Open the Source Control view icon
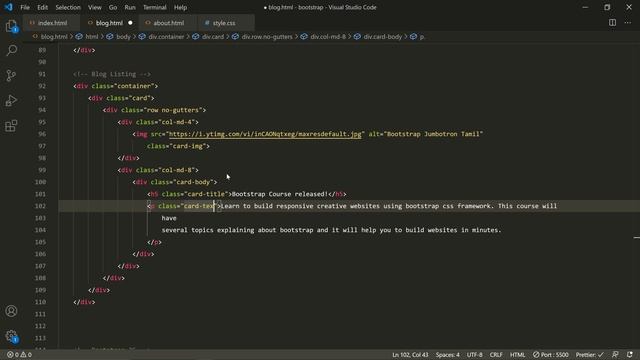Viewport: 640px width, 360px height. coord(11,76)
